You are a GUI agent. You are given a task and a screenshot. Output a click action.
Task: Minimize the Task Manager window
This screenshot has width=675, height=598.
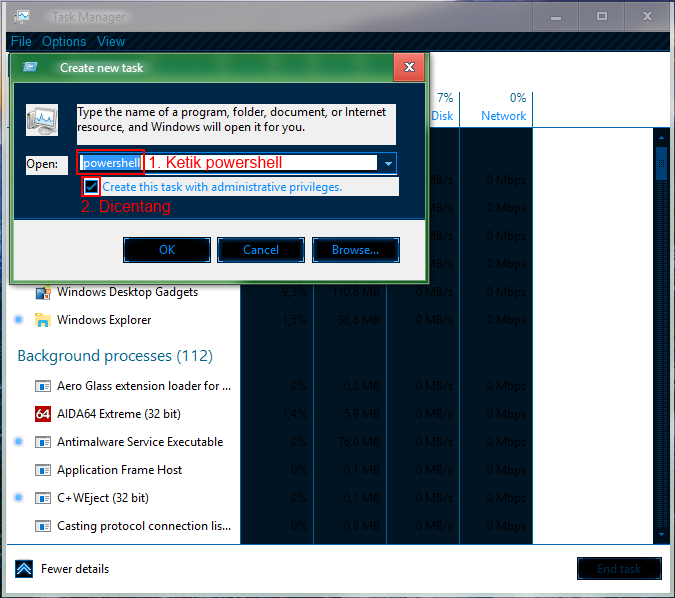(x=556, y=17)
